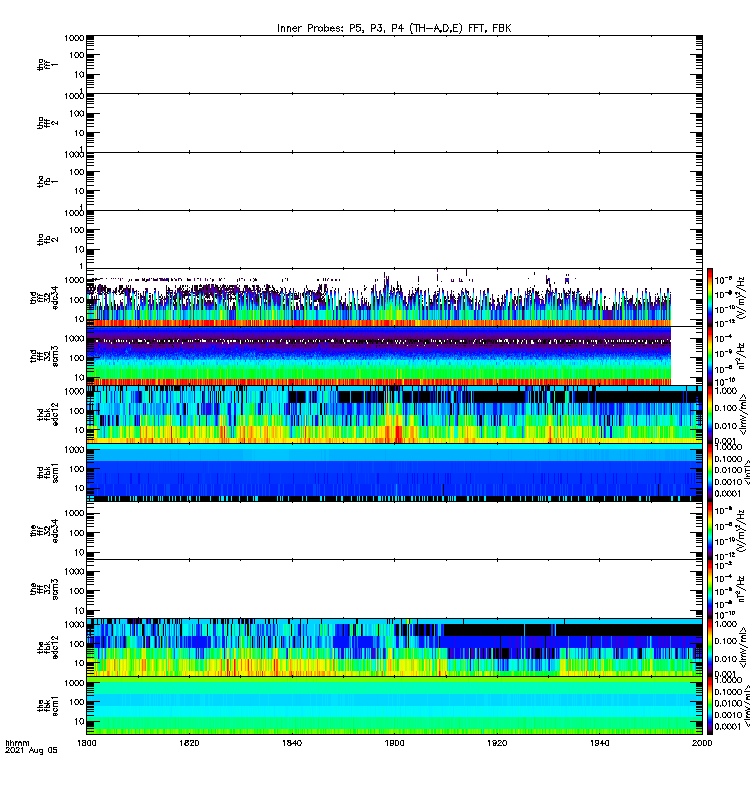
Task: Select the 'the fff 32 scm3' panel label
Action: point(44,589)
